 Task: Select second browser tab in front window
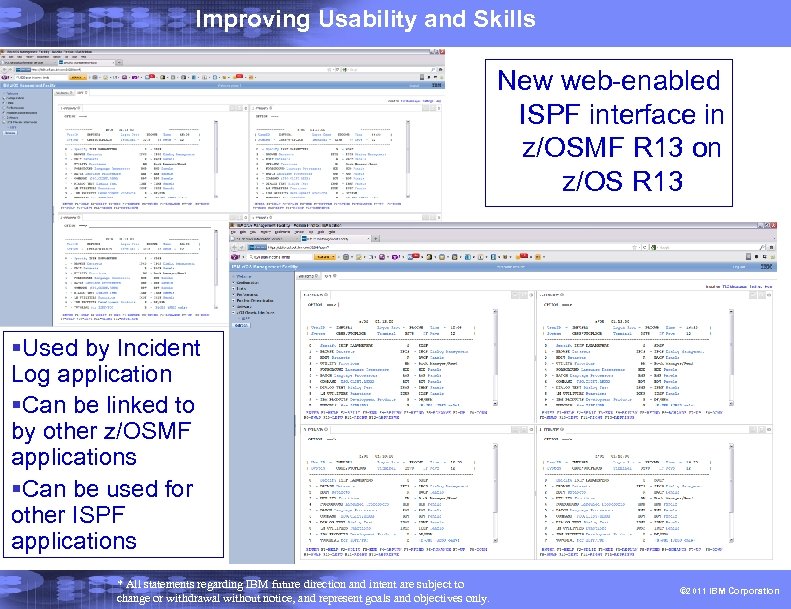point(335,239)
